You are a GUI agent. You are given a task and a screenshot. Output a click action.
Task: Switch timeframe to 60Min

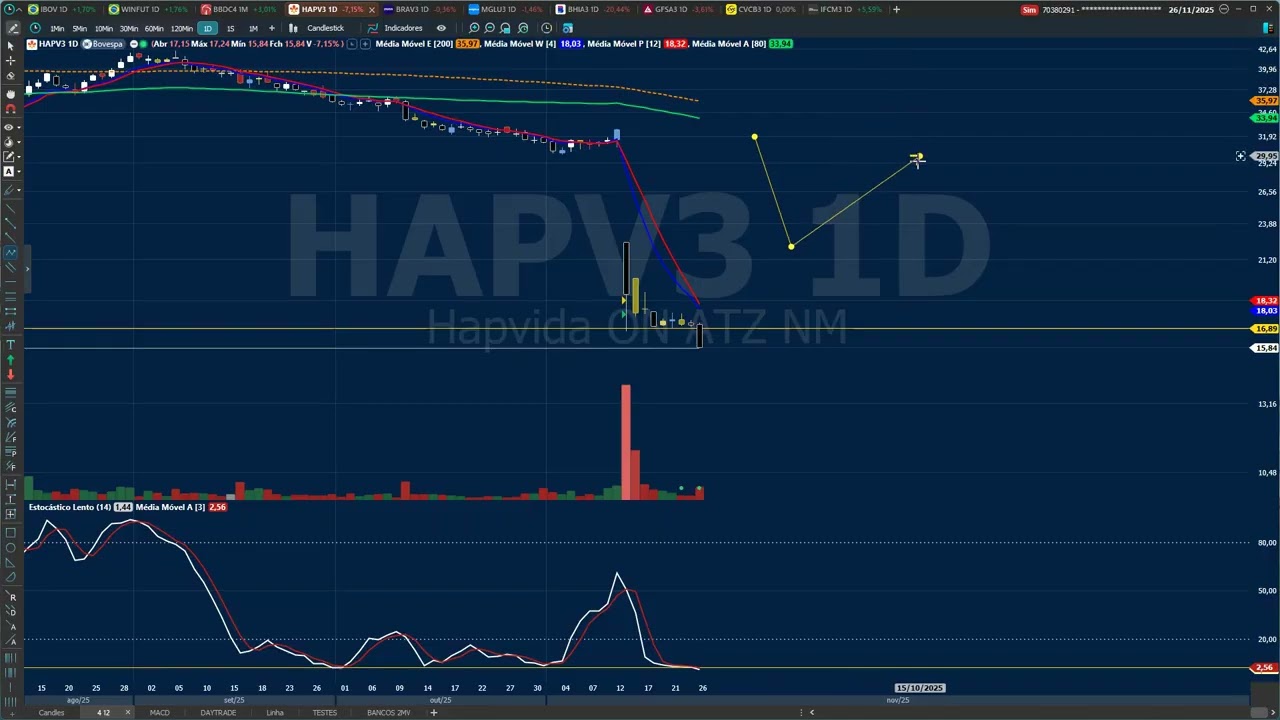coord(154,28)
